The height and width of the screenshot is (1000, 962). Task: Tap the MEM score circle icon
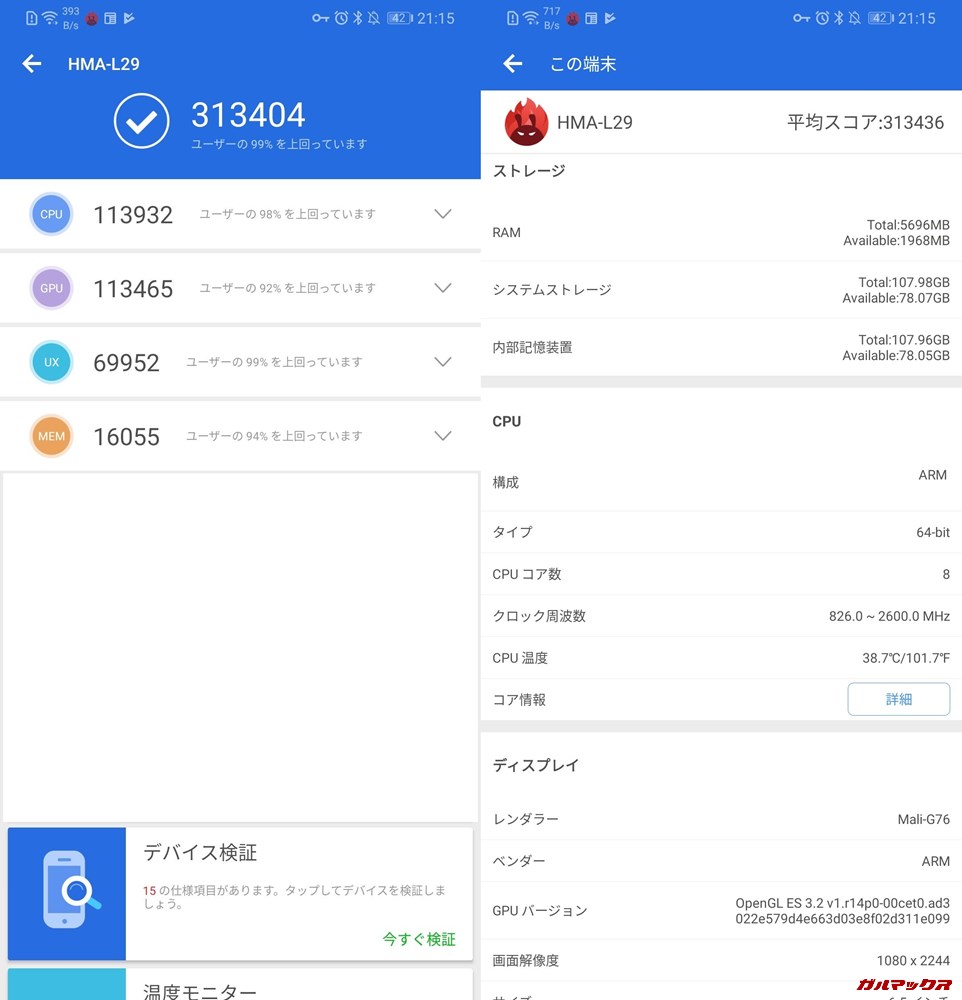51,436
